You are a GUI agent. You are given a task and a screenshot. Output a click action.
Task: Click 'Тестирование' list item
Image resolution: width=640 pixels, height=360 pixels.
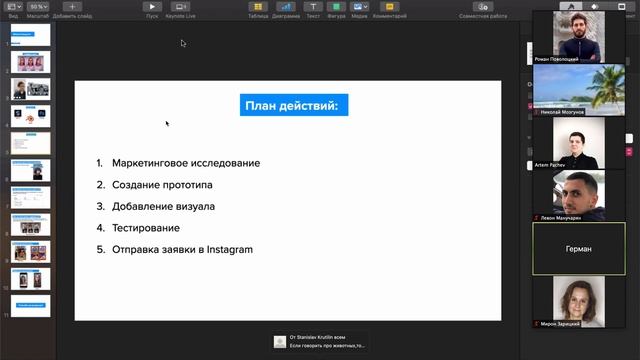point(146,228)
